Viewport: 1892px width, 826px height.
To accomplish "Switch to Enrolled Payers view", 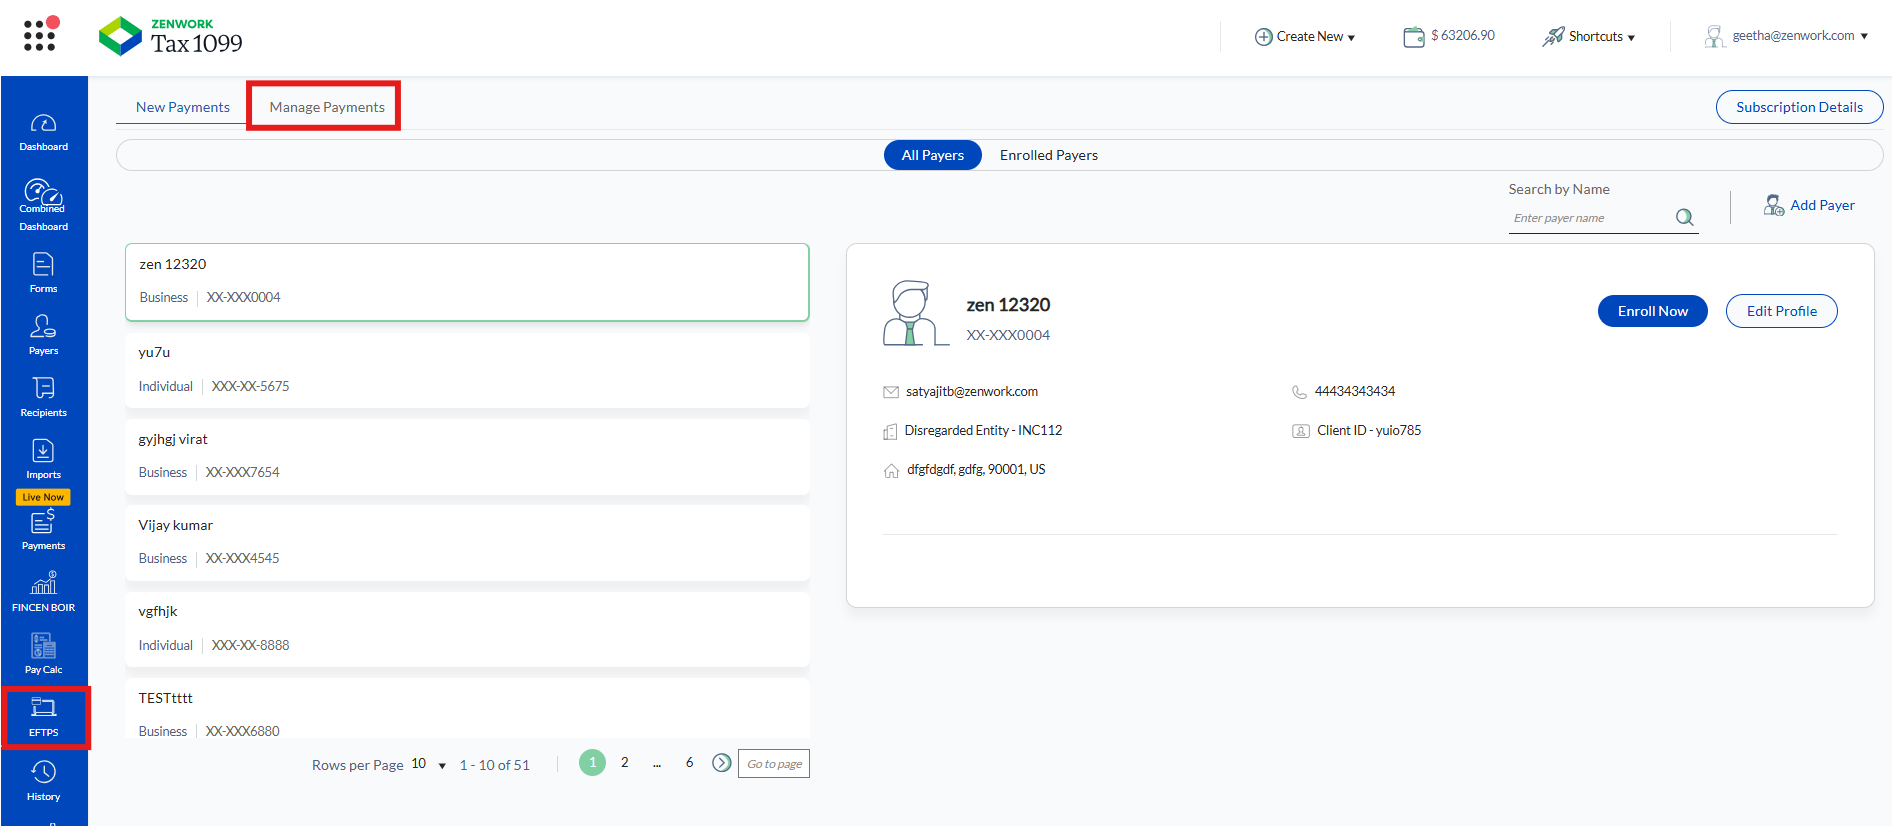I will click(1048, 155).
